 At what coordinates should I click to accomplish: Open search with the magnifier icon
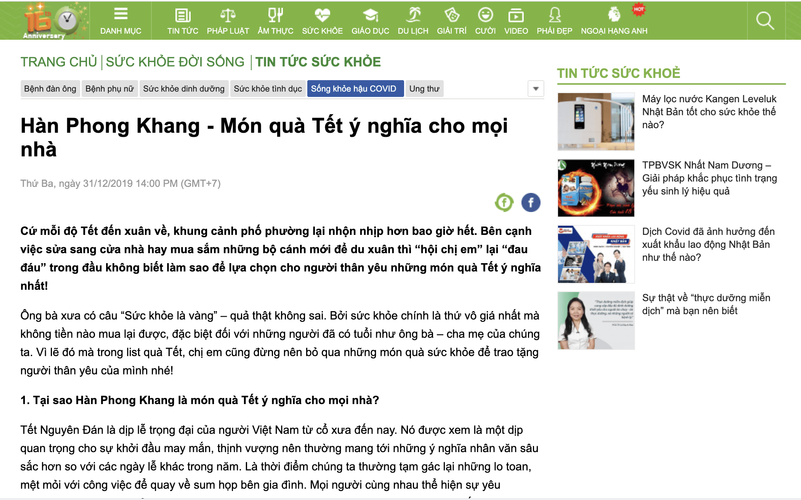click(x=765, y=20)
